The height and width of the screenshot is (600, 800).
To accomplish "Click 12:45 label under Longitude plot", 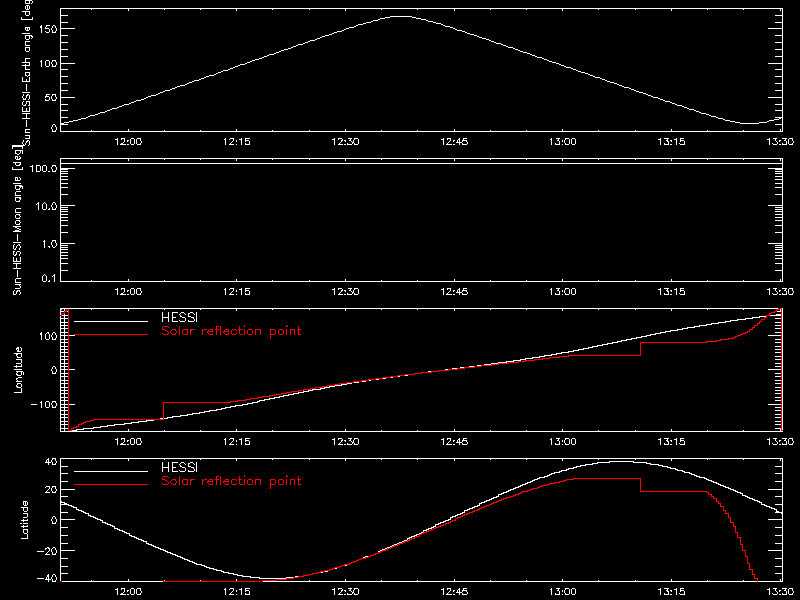I will [x=454, y=441].
